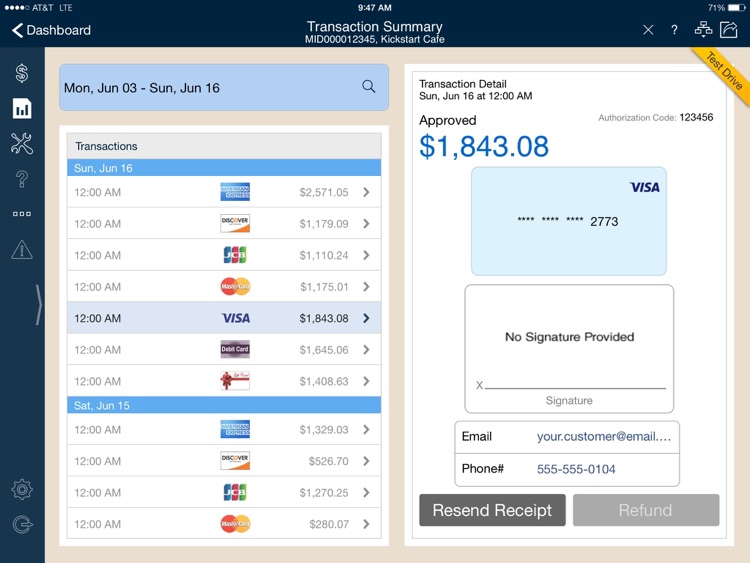Open the wrench tools sidebar icon
The height and width of the screenshot is (563, 750).
(22, 144)
